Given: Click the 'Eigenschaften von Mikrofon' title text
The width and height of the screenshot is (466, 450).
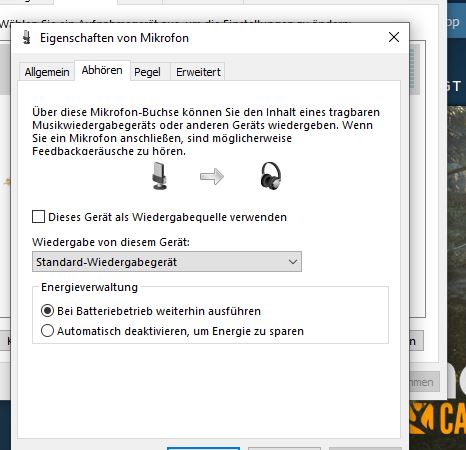Looking at the screenshot, I should (x=114, y=38).
